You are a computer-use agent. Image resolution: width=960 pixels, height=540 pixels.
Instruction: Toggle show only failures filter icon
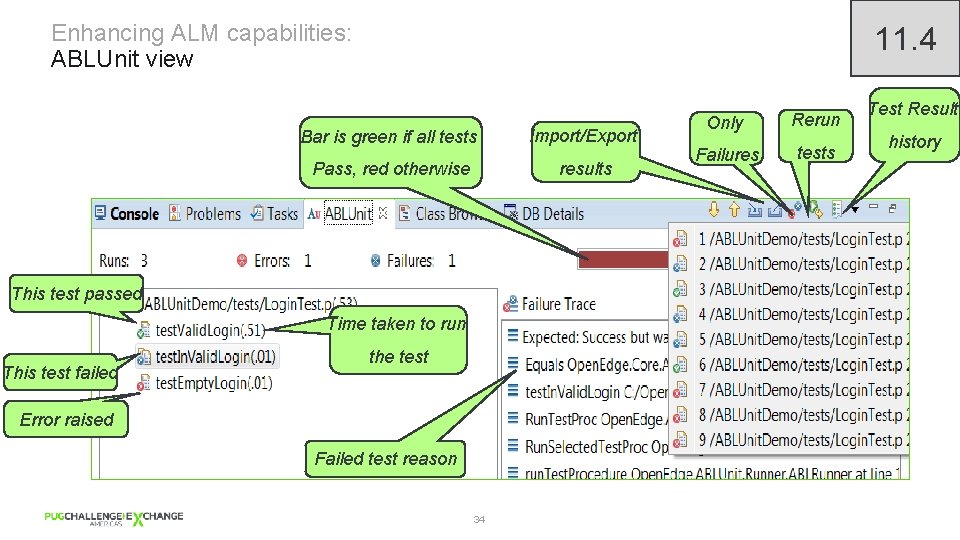[x=794, y=210]
